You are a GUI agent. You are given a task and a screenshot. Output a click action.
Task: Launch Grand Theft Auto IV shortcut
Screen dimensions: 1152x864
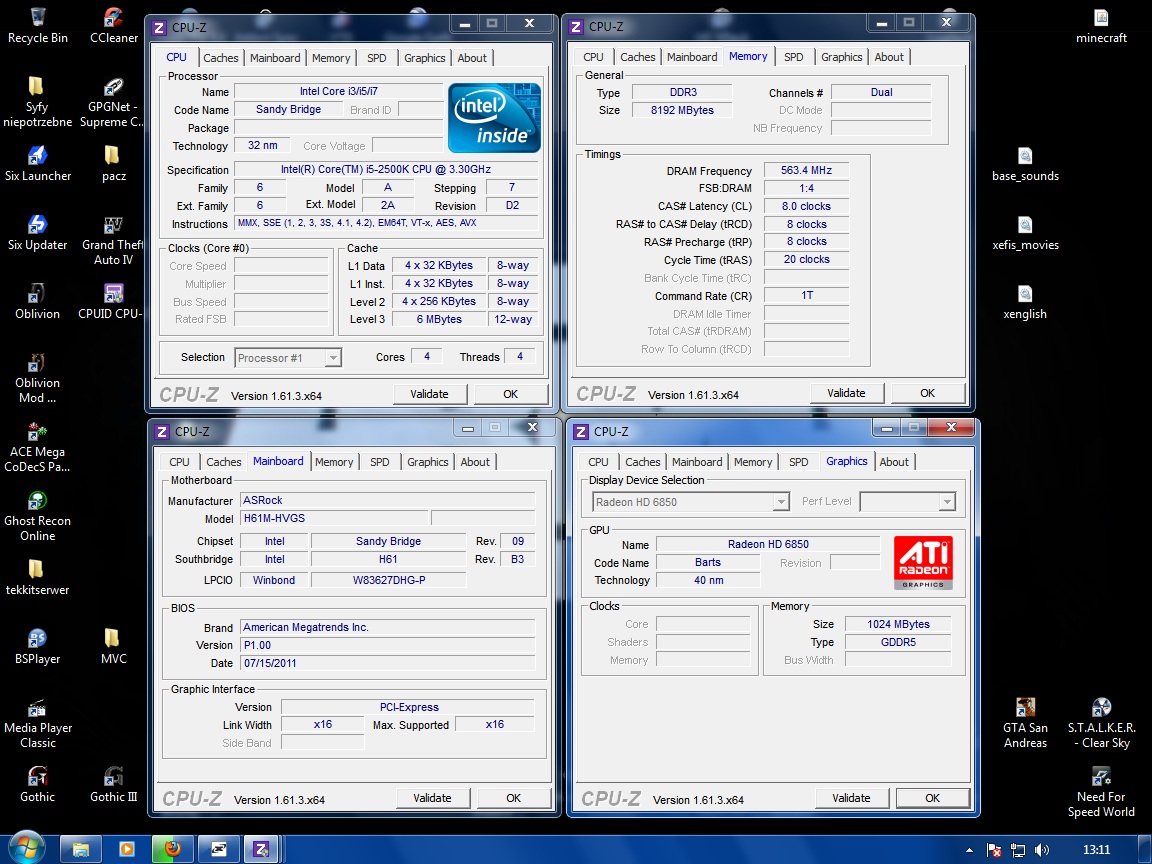113,240
